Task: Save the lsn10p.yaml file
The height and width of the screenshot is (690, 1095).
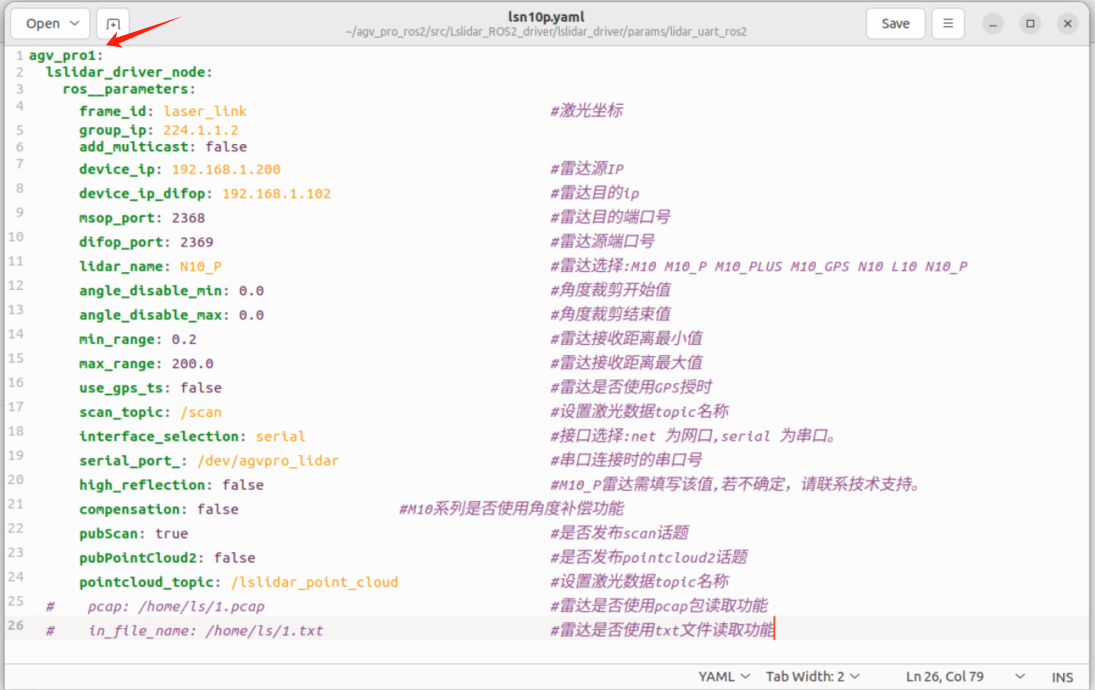Action: [895, 24]
